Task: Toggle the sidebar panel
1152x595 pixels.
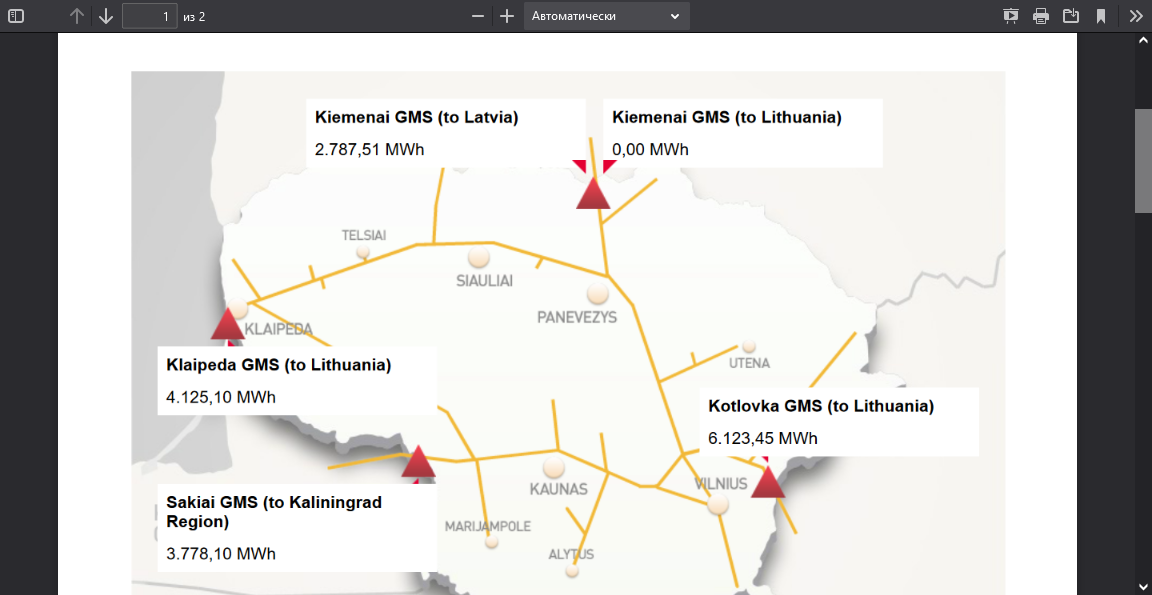Action: (16, 16)
